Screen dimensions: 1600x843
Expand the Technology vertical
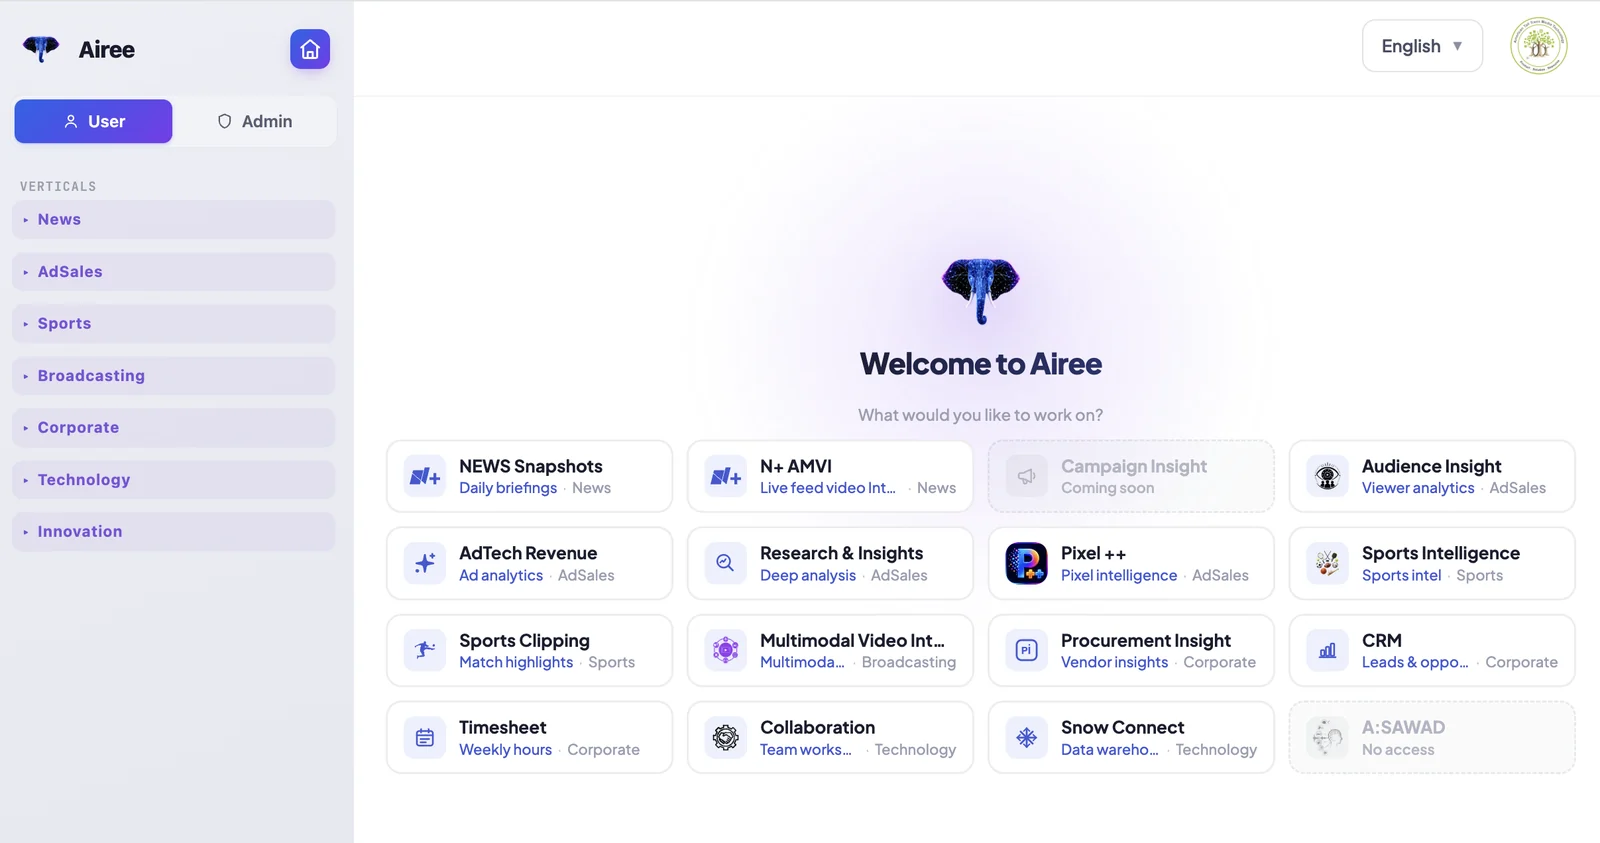tap(174, 480)
